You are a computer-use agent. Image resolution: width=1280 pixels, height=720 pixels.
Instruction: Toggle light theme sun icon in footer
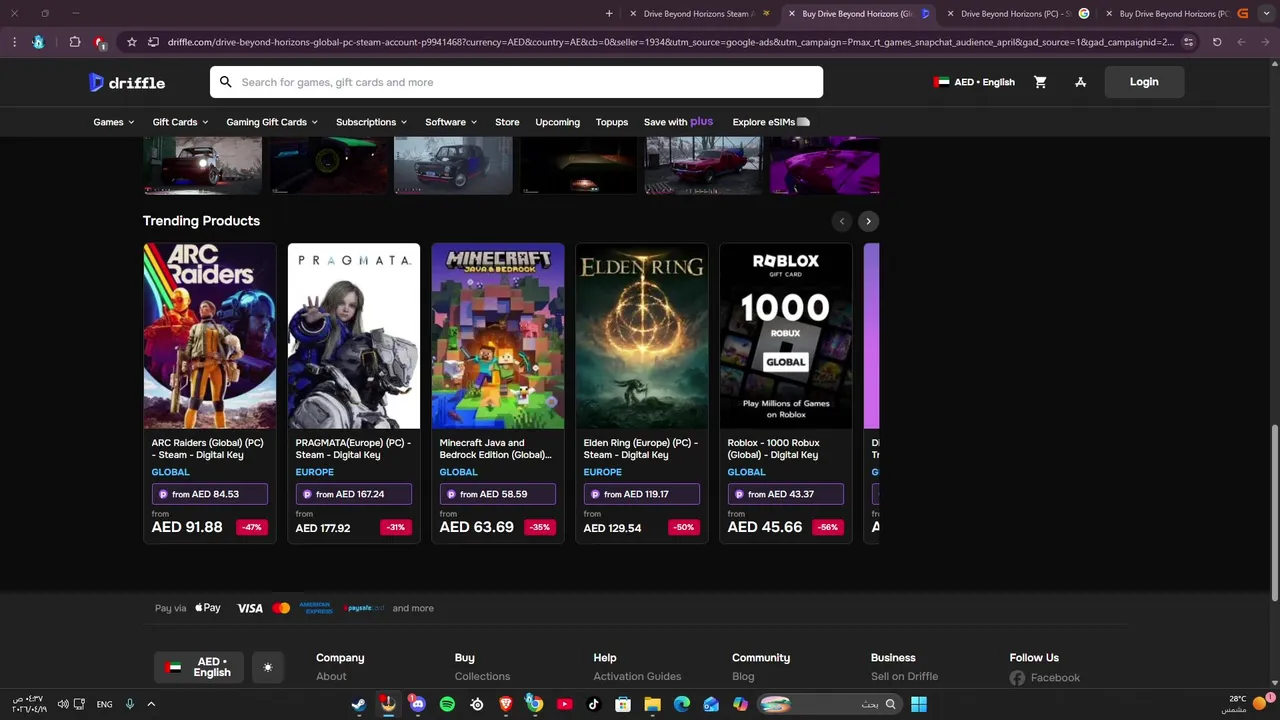(267, 667)
